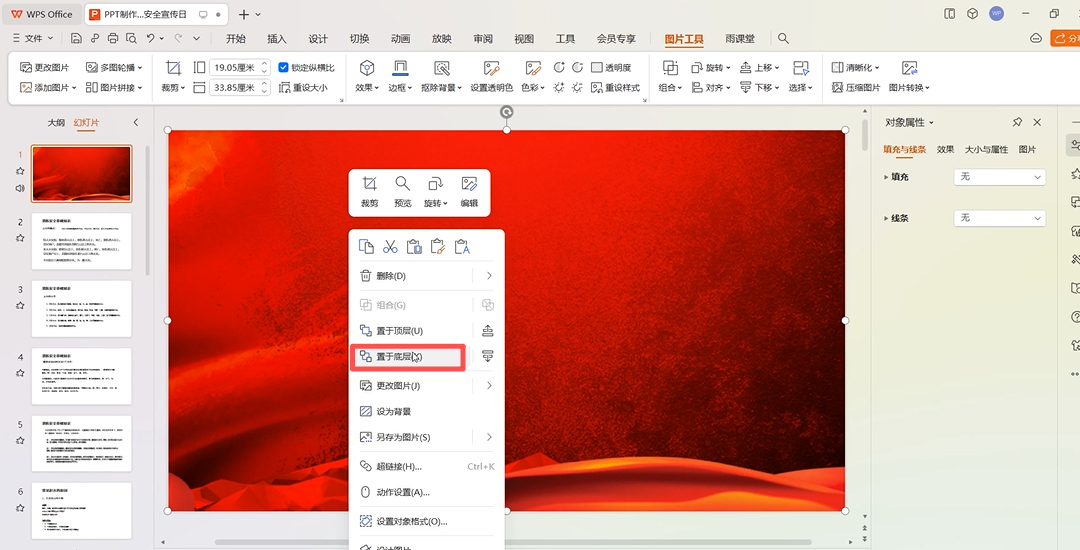The width and height of the screenshot is (1080, 550).
Task: Click 压缩图片 in the ribbon
Action: (855, 87)
